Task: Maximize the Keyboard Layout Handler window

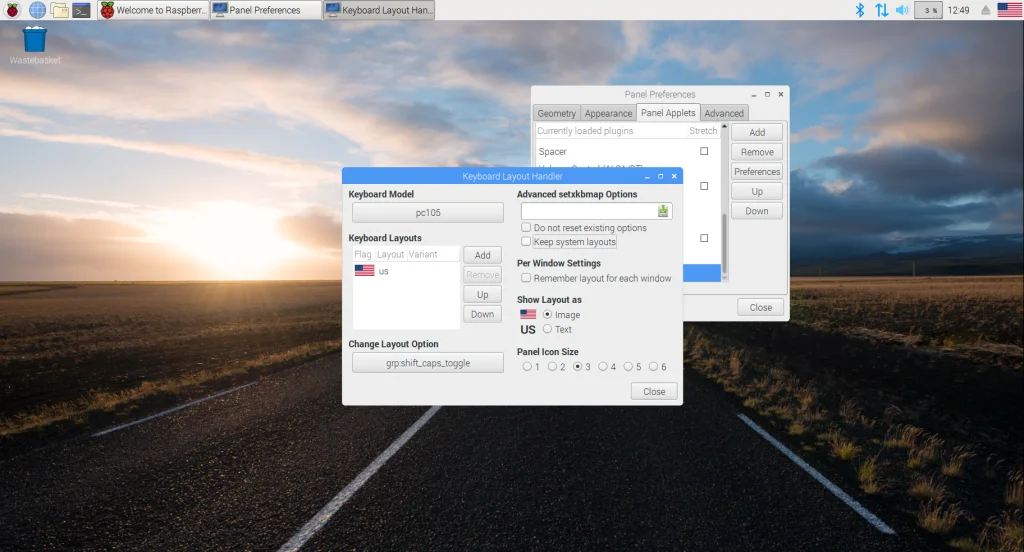Action: (660, 176)
